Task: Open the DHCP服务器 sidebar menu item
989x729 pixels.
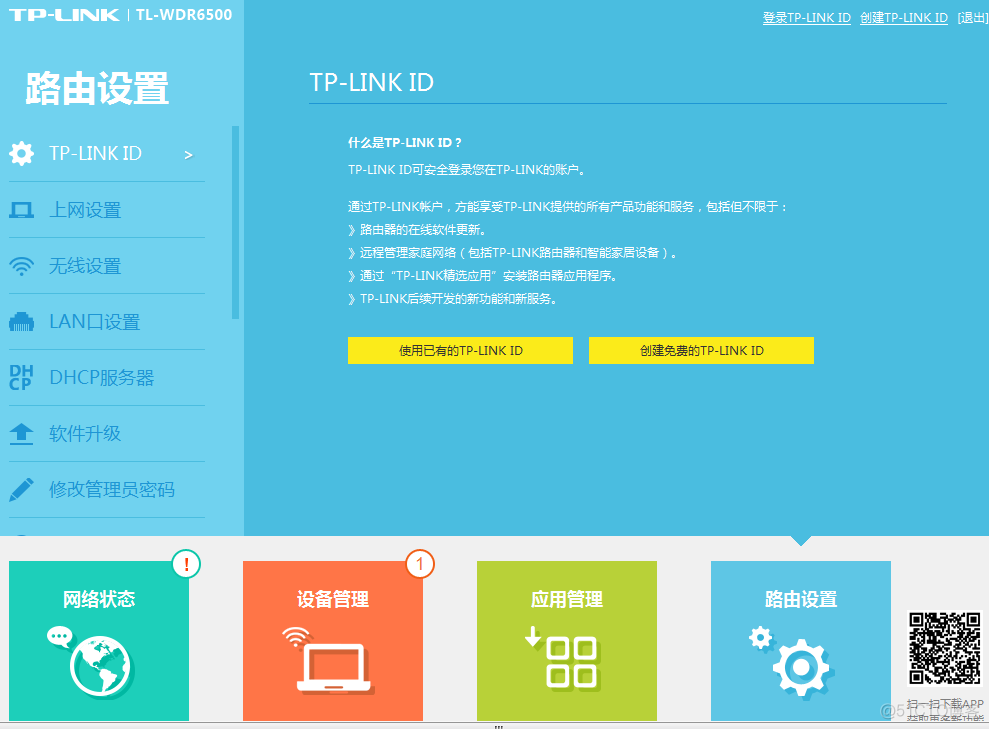Action: pyautogui.click(x=107, y=378)
